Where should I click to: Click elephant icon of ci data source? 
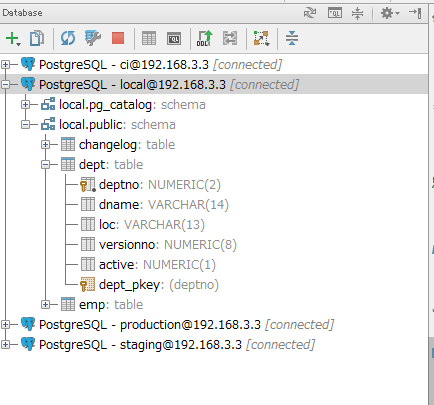click(x=28, y=64)
